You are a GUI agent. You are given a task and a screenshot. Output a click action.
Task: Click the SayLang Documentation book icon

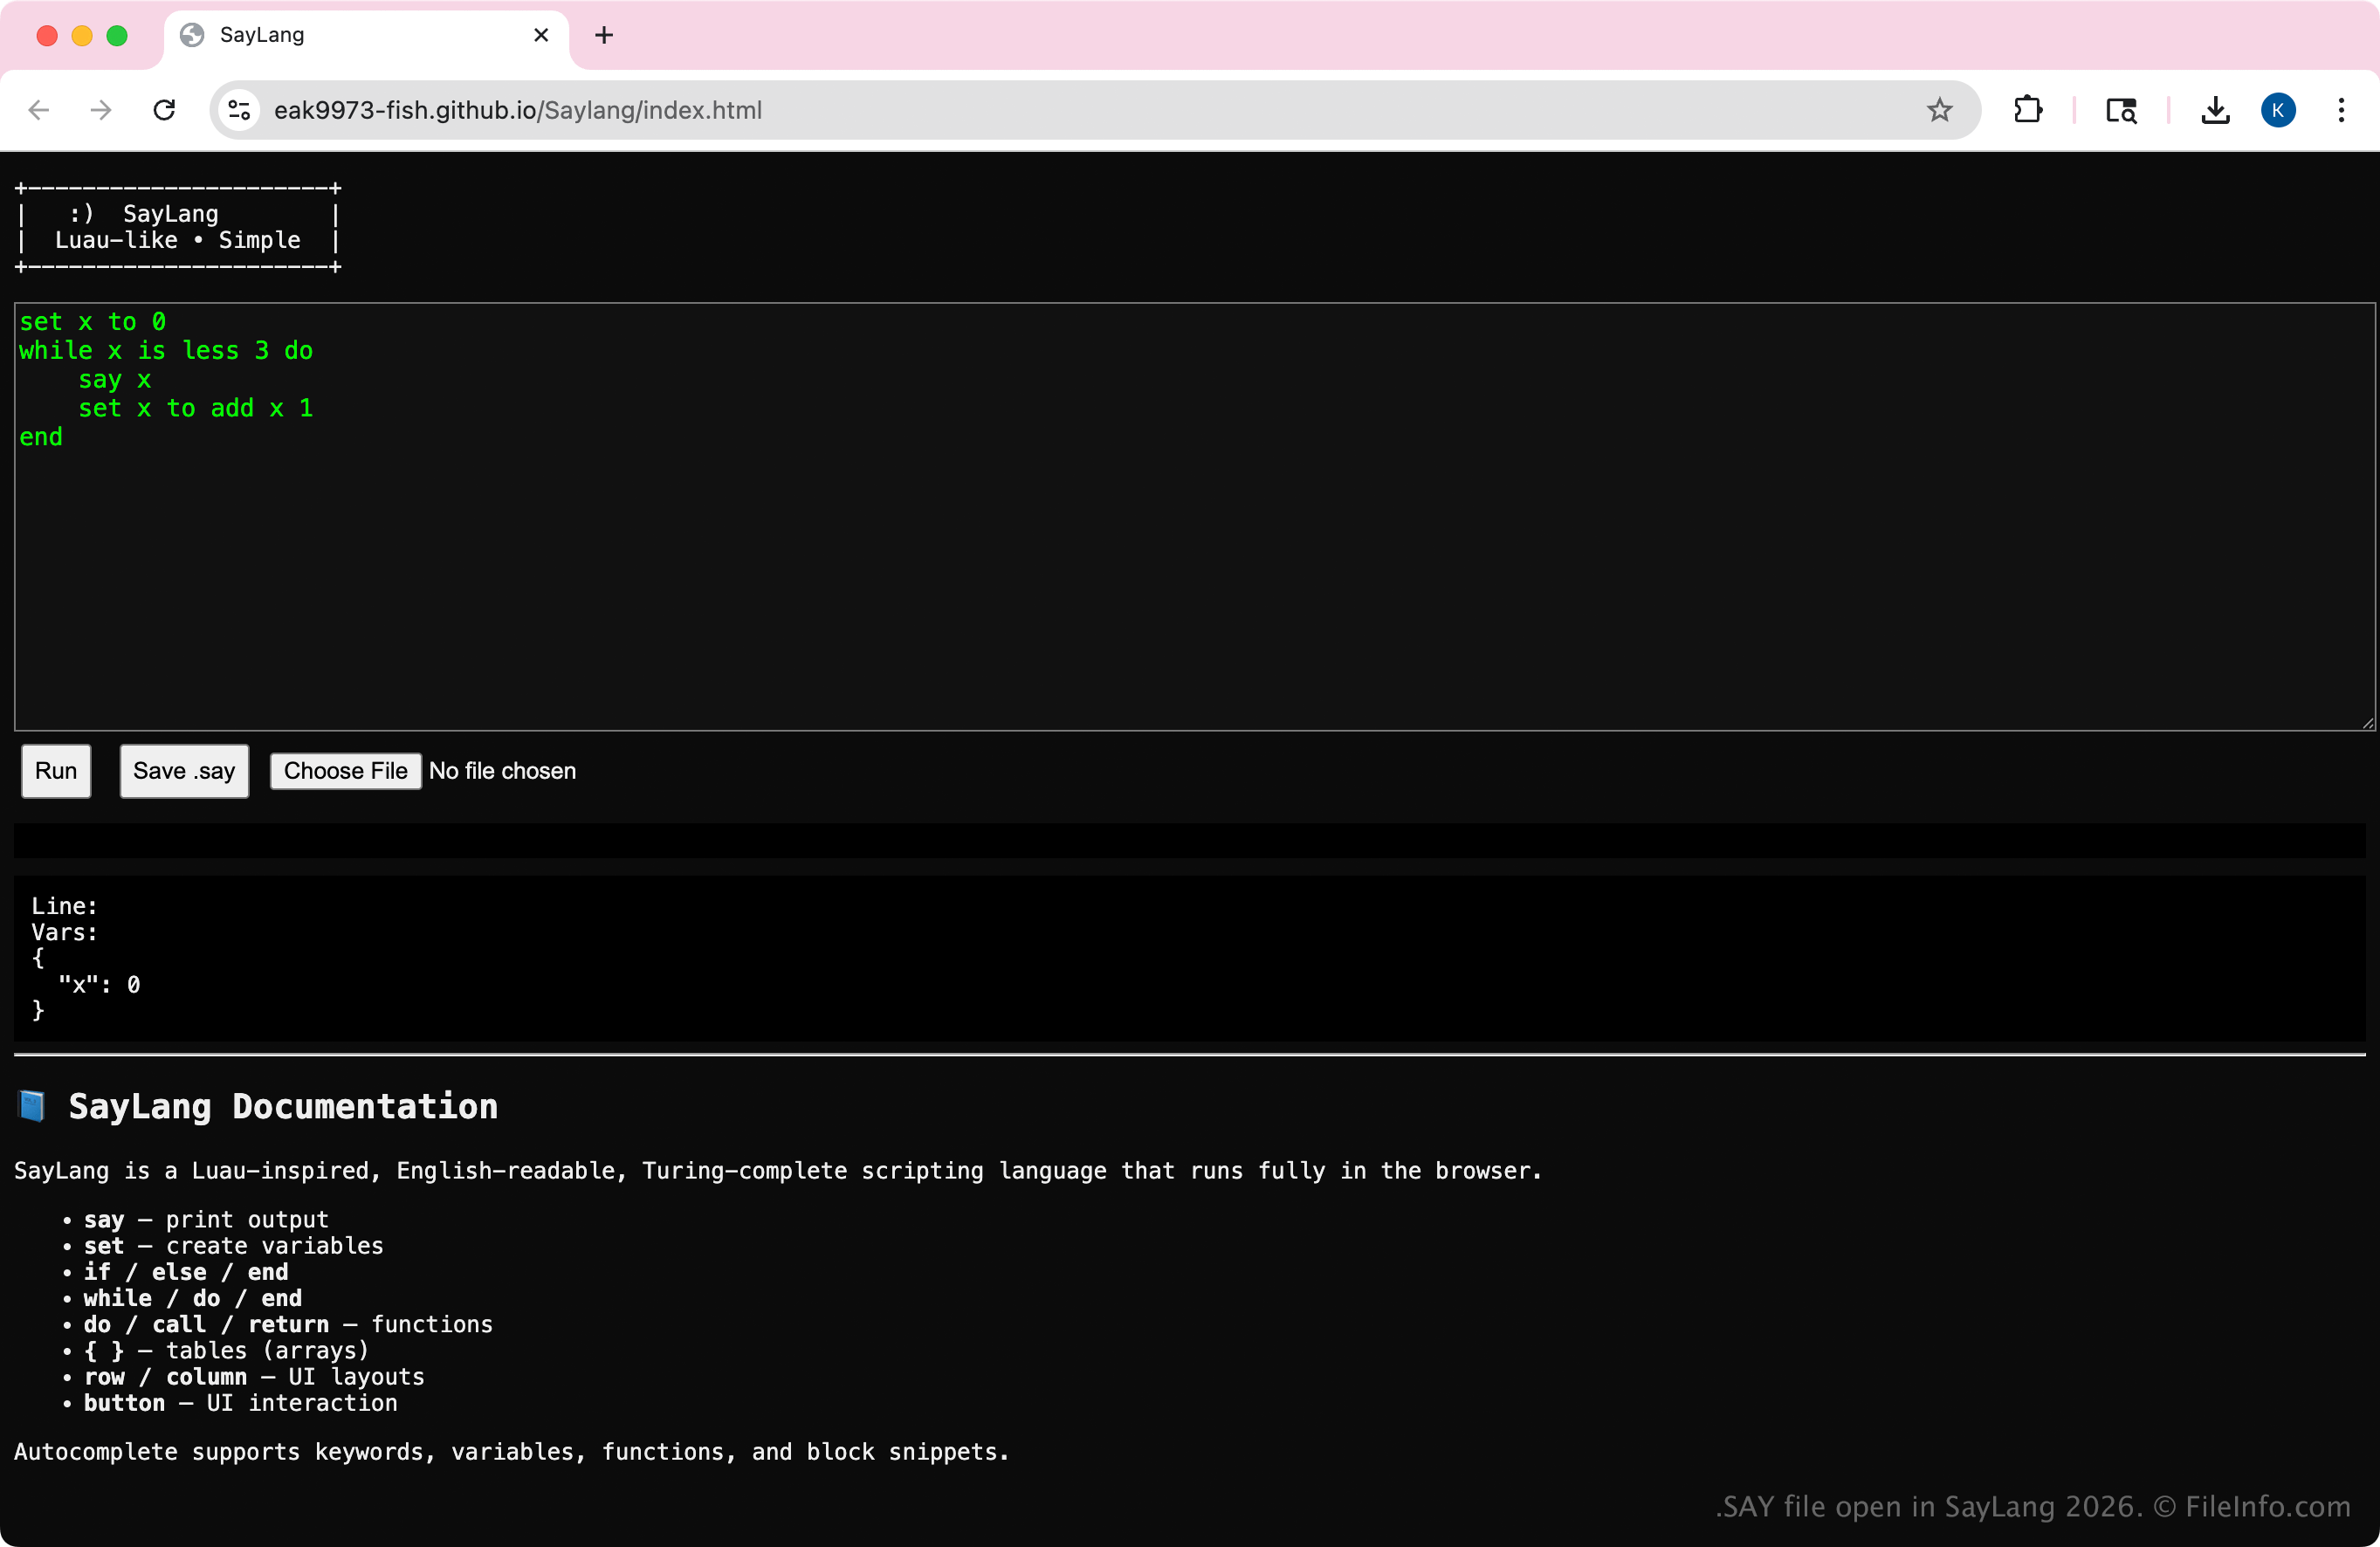(x=32, y=1106)
